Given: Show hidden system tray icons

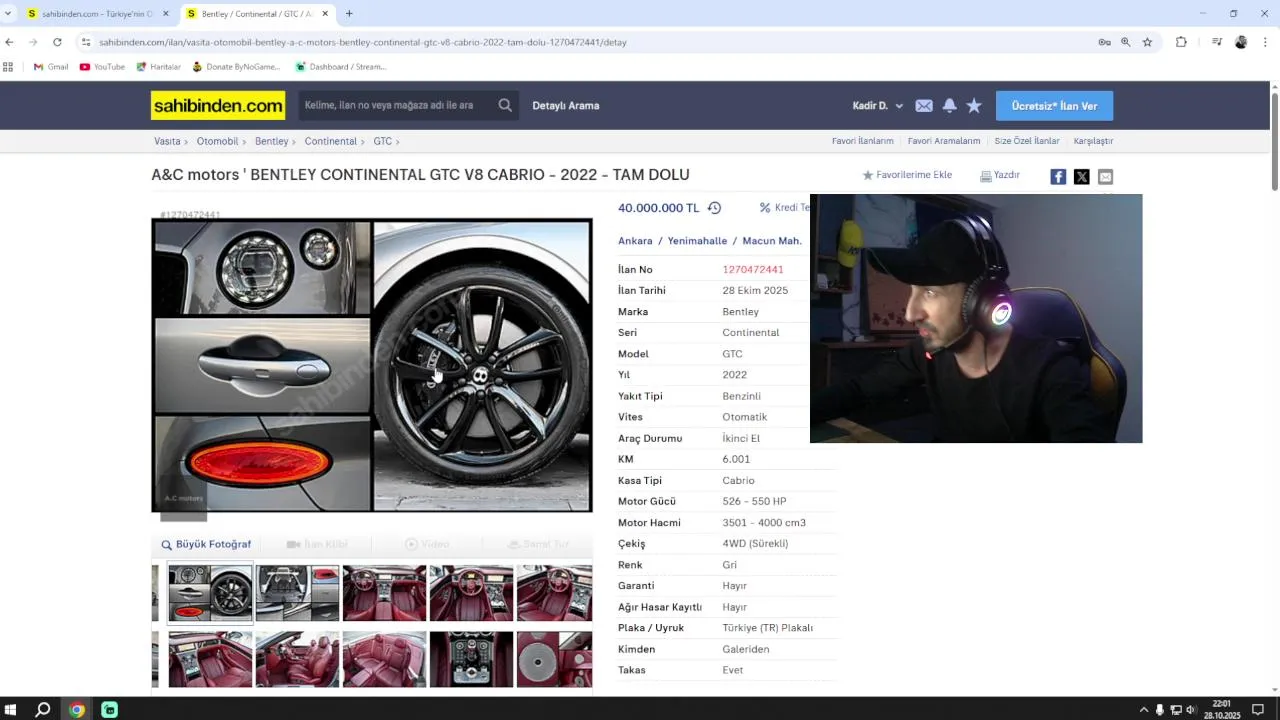Looking at the screenshot, I should [x=1144, y=710].
